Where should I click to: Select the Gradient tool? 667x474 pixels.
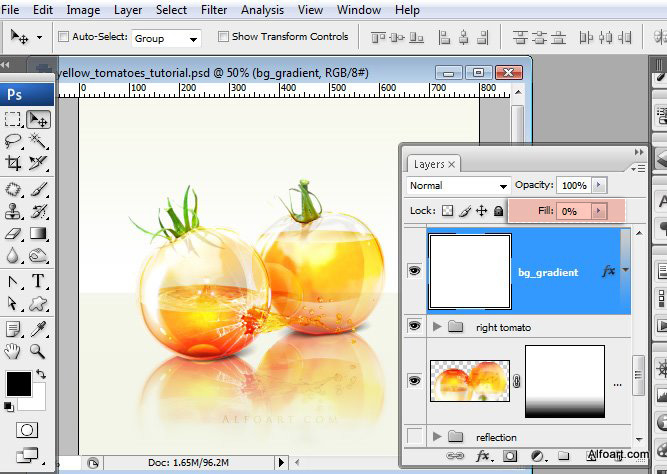[x=38, y=234]
